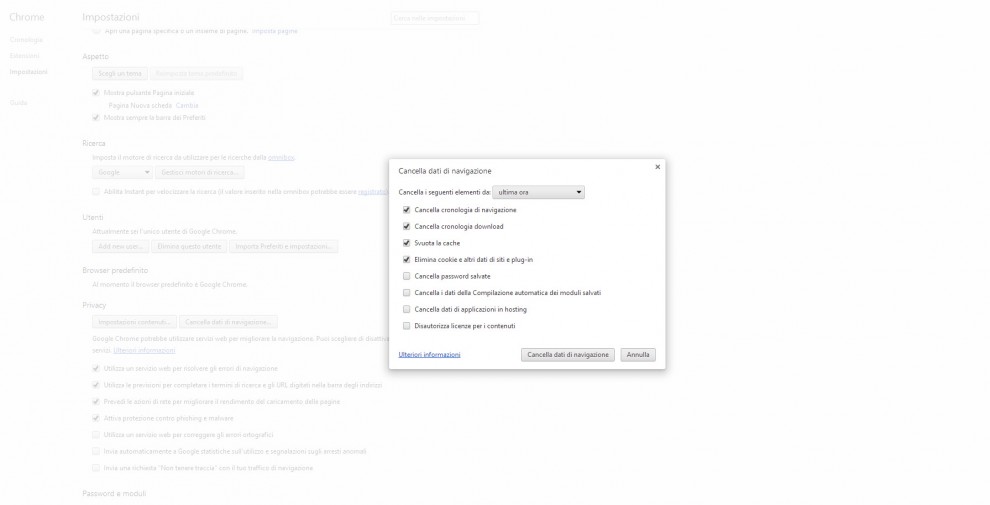Click the Elimina questo utente button

coord(189,247)
